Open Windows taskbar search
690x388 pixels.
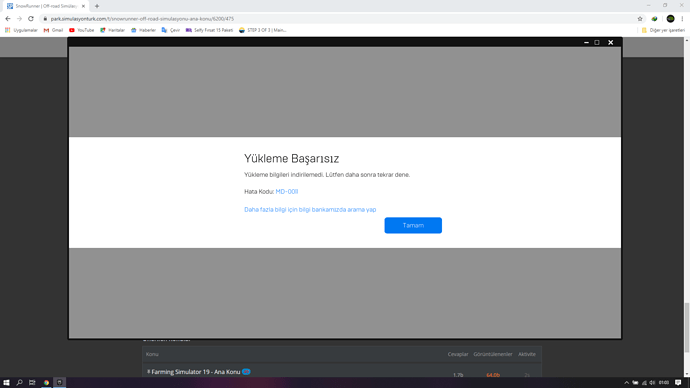[x=19, y=382]
